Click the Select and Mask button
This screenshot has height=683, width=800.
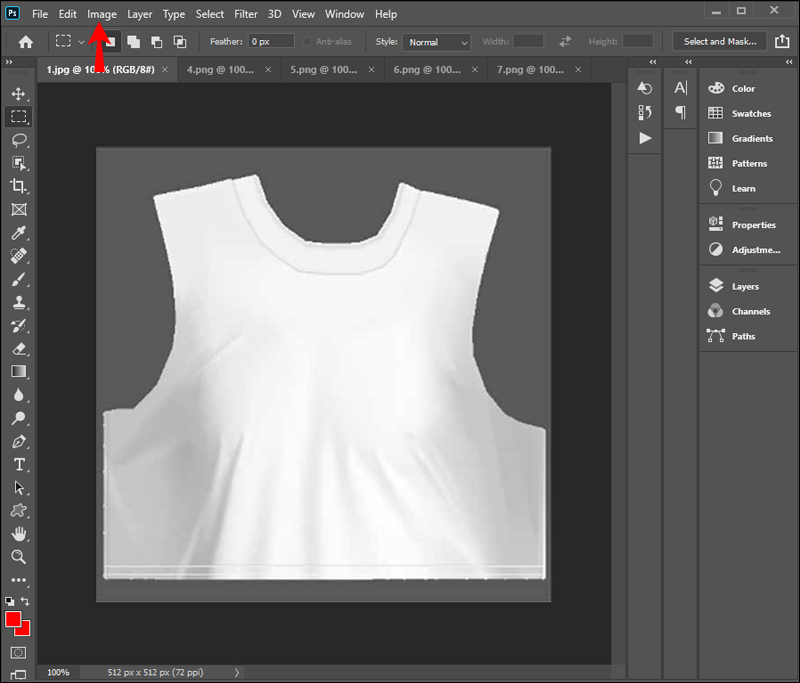719,41
